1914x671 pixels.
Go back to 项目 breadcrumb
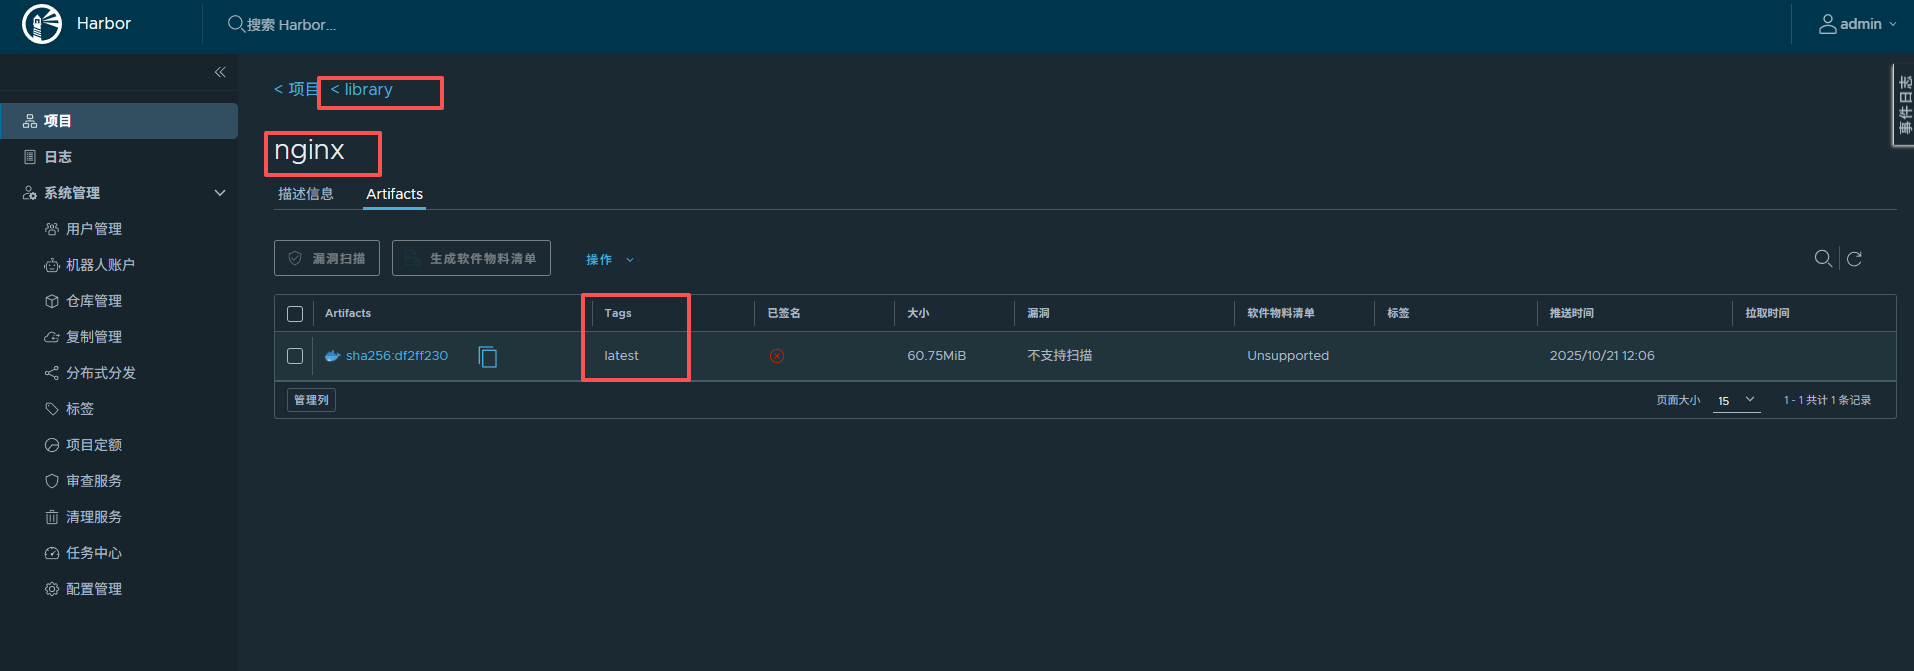point(296,89)
